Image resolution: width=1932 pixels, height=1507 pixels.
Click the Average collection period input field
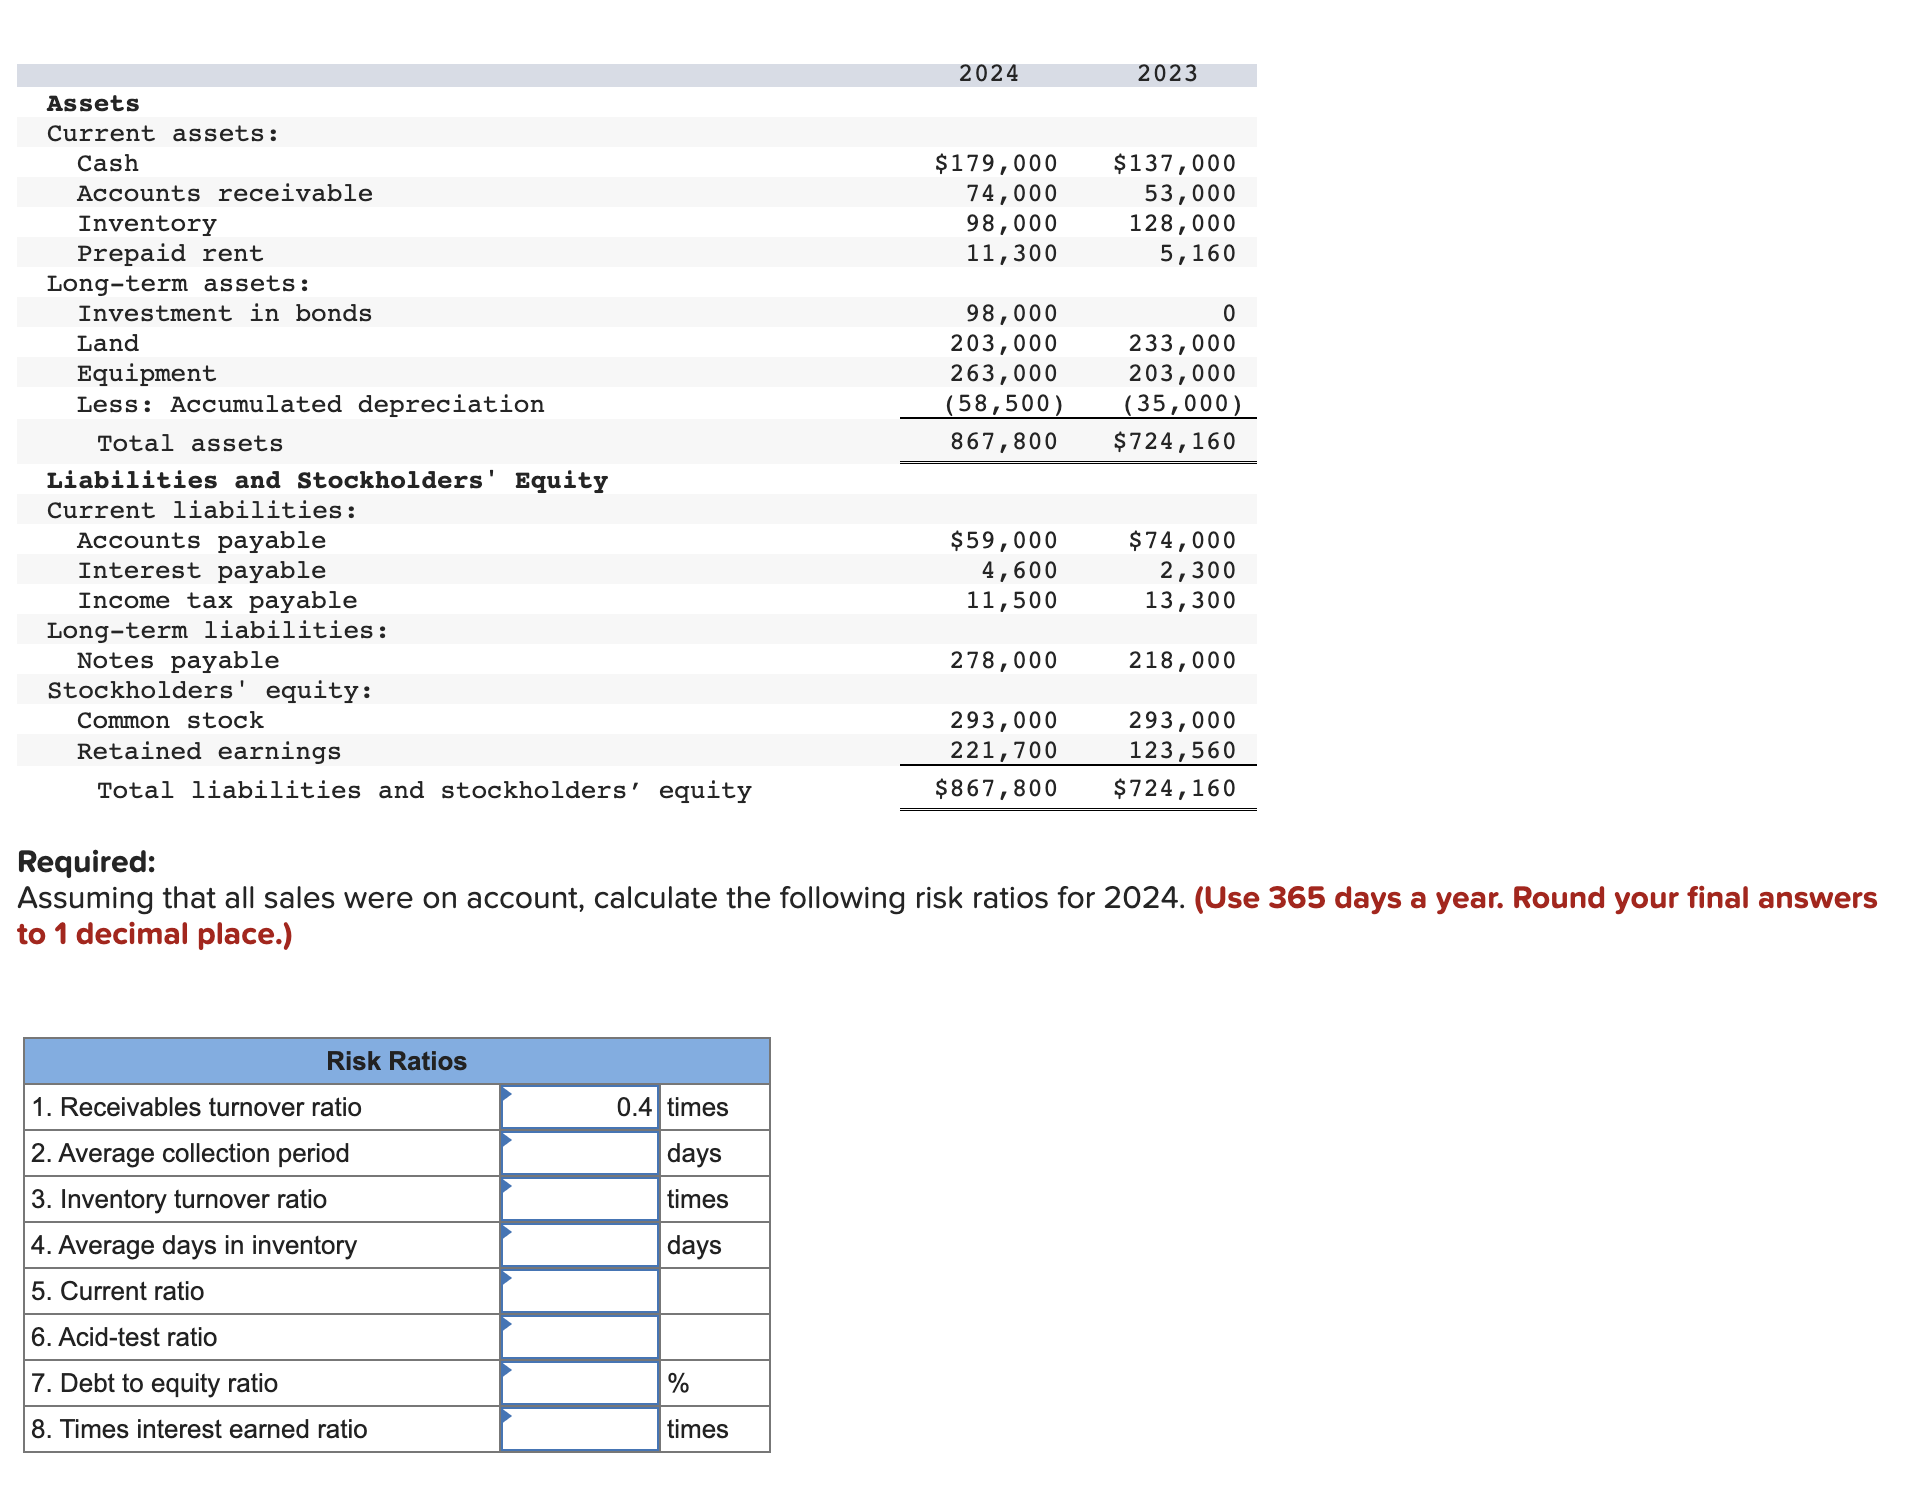(580, 1153)
